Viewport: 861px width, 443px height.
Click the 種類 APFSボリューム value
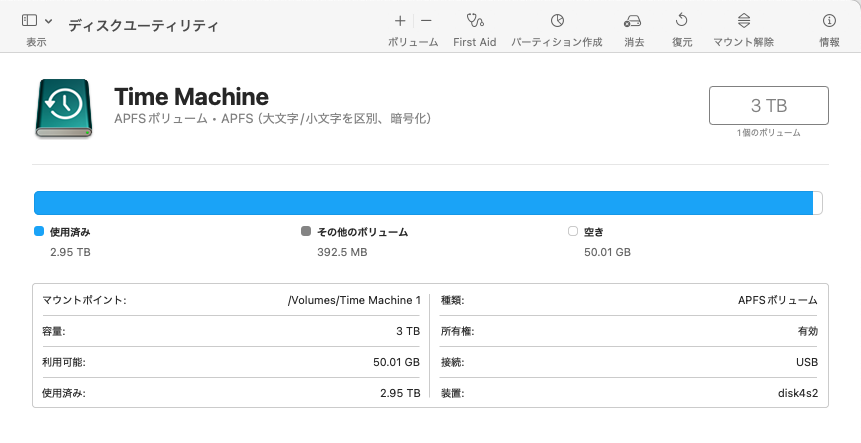pyautogui.click(x=778, y=300)
